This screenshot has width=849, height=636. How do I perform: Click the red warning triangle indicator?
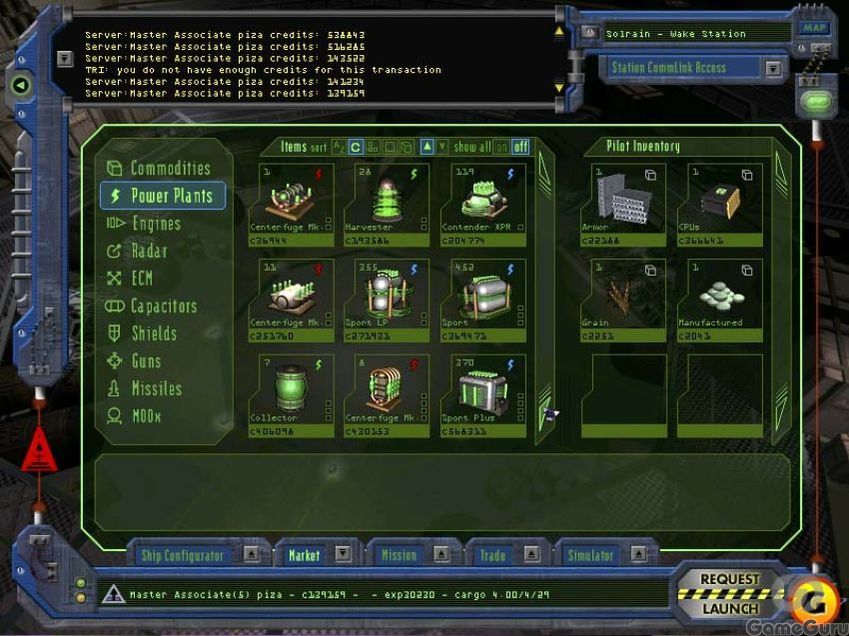[x=38, y=450]
